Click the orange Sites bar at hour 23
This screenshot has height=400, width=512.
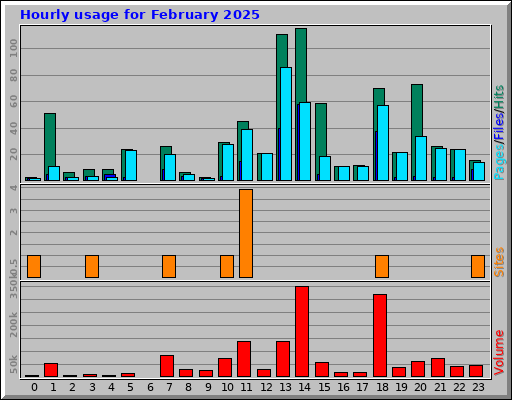point(478,266)
